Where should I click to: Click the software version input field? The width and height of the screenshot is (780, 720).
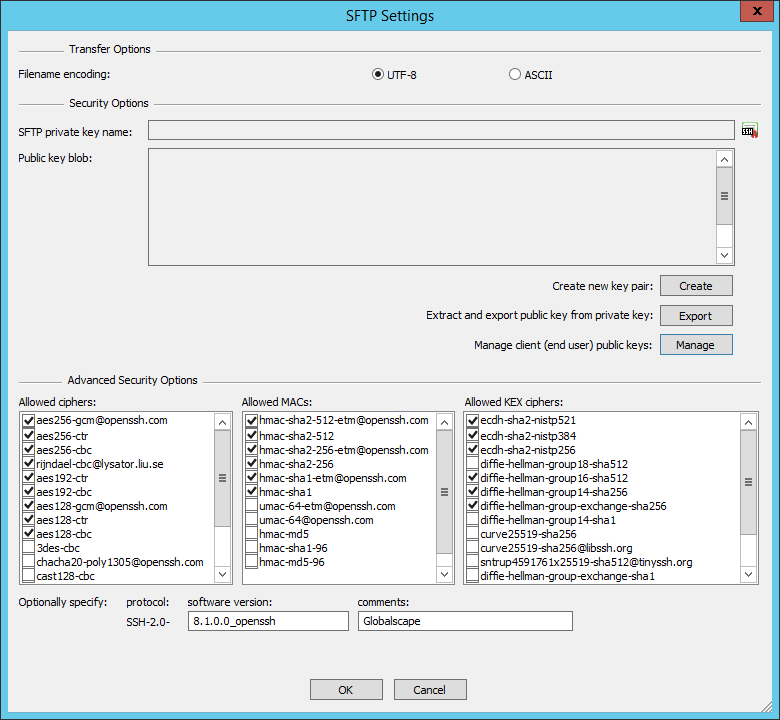pyautogui.click(x=267, y=621)
